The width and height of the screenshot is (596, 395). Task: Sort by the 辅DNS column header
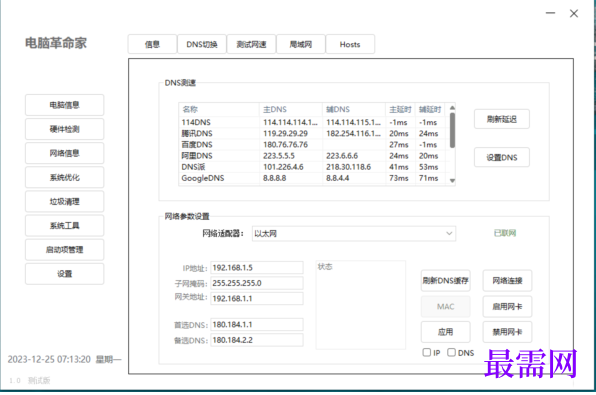354,109
